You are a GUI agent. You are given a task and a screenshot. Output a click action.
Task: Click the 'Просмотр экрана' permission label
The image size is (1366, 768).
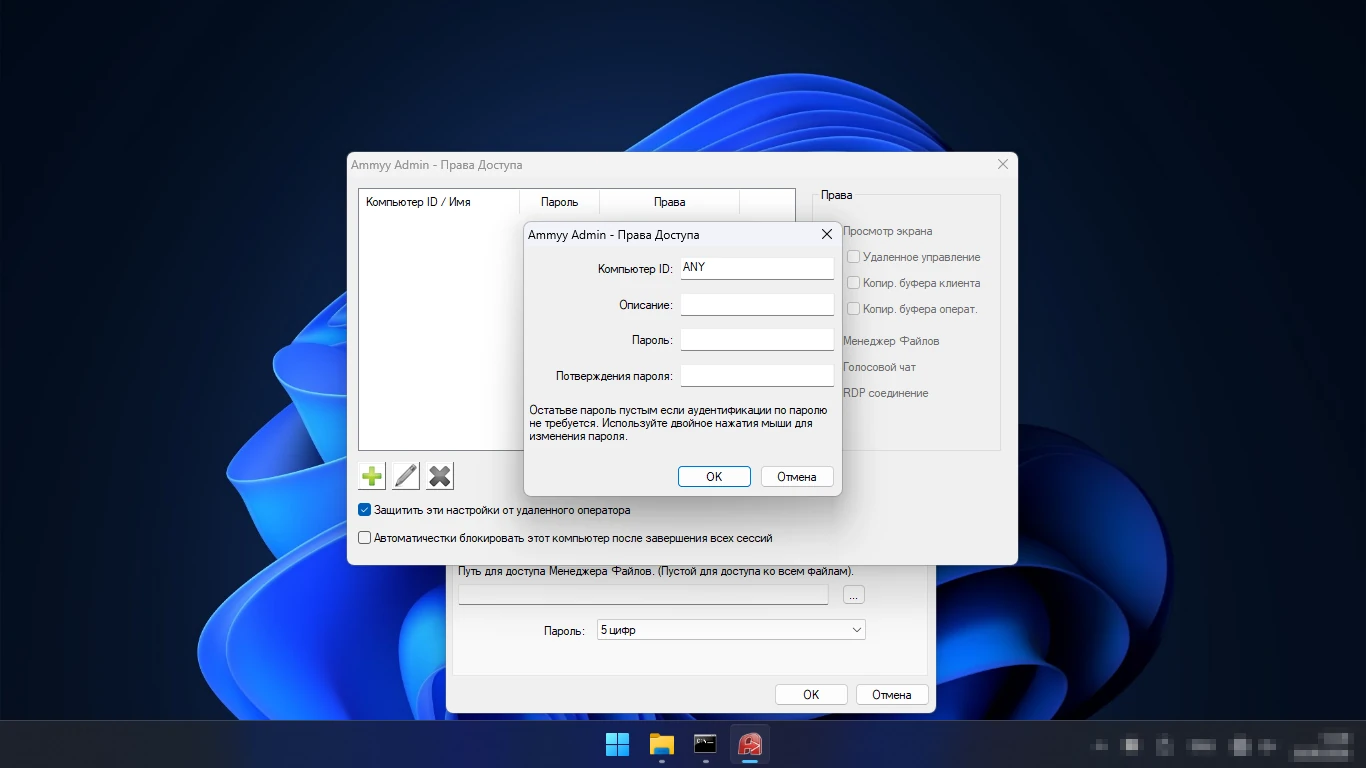[887, 231]
